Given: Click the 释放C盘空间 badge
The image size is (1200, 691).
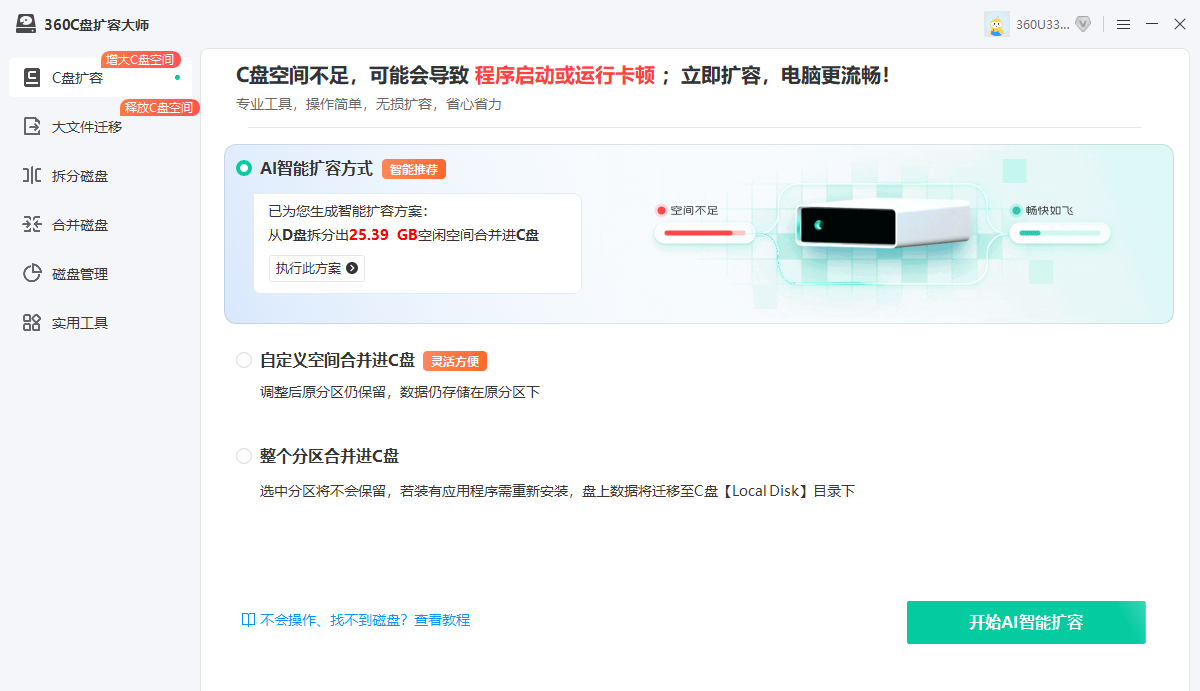Looking at the screenshot, I should (x=160, y=107).
